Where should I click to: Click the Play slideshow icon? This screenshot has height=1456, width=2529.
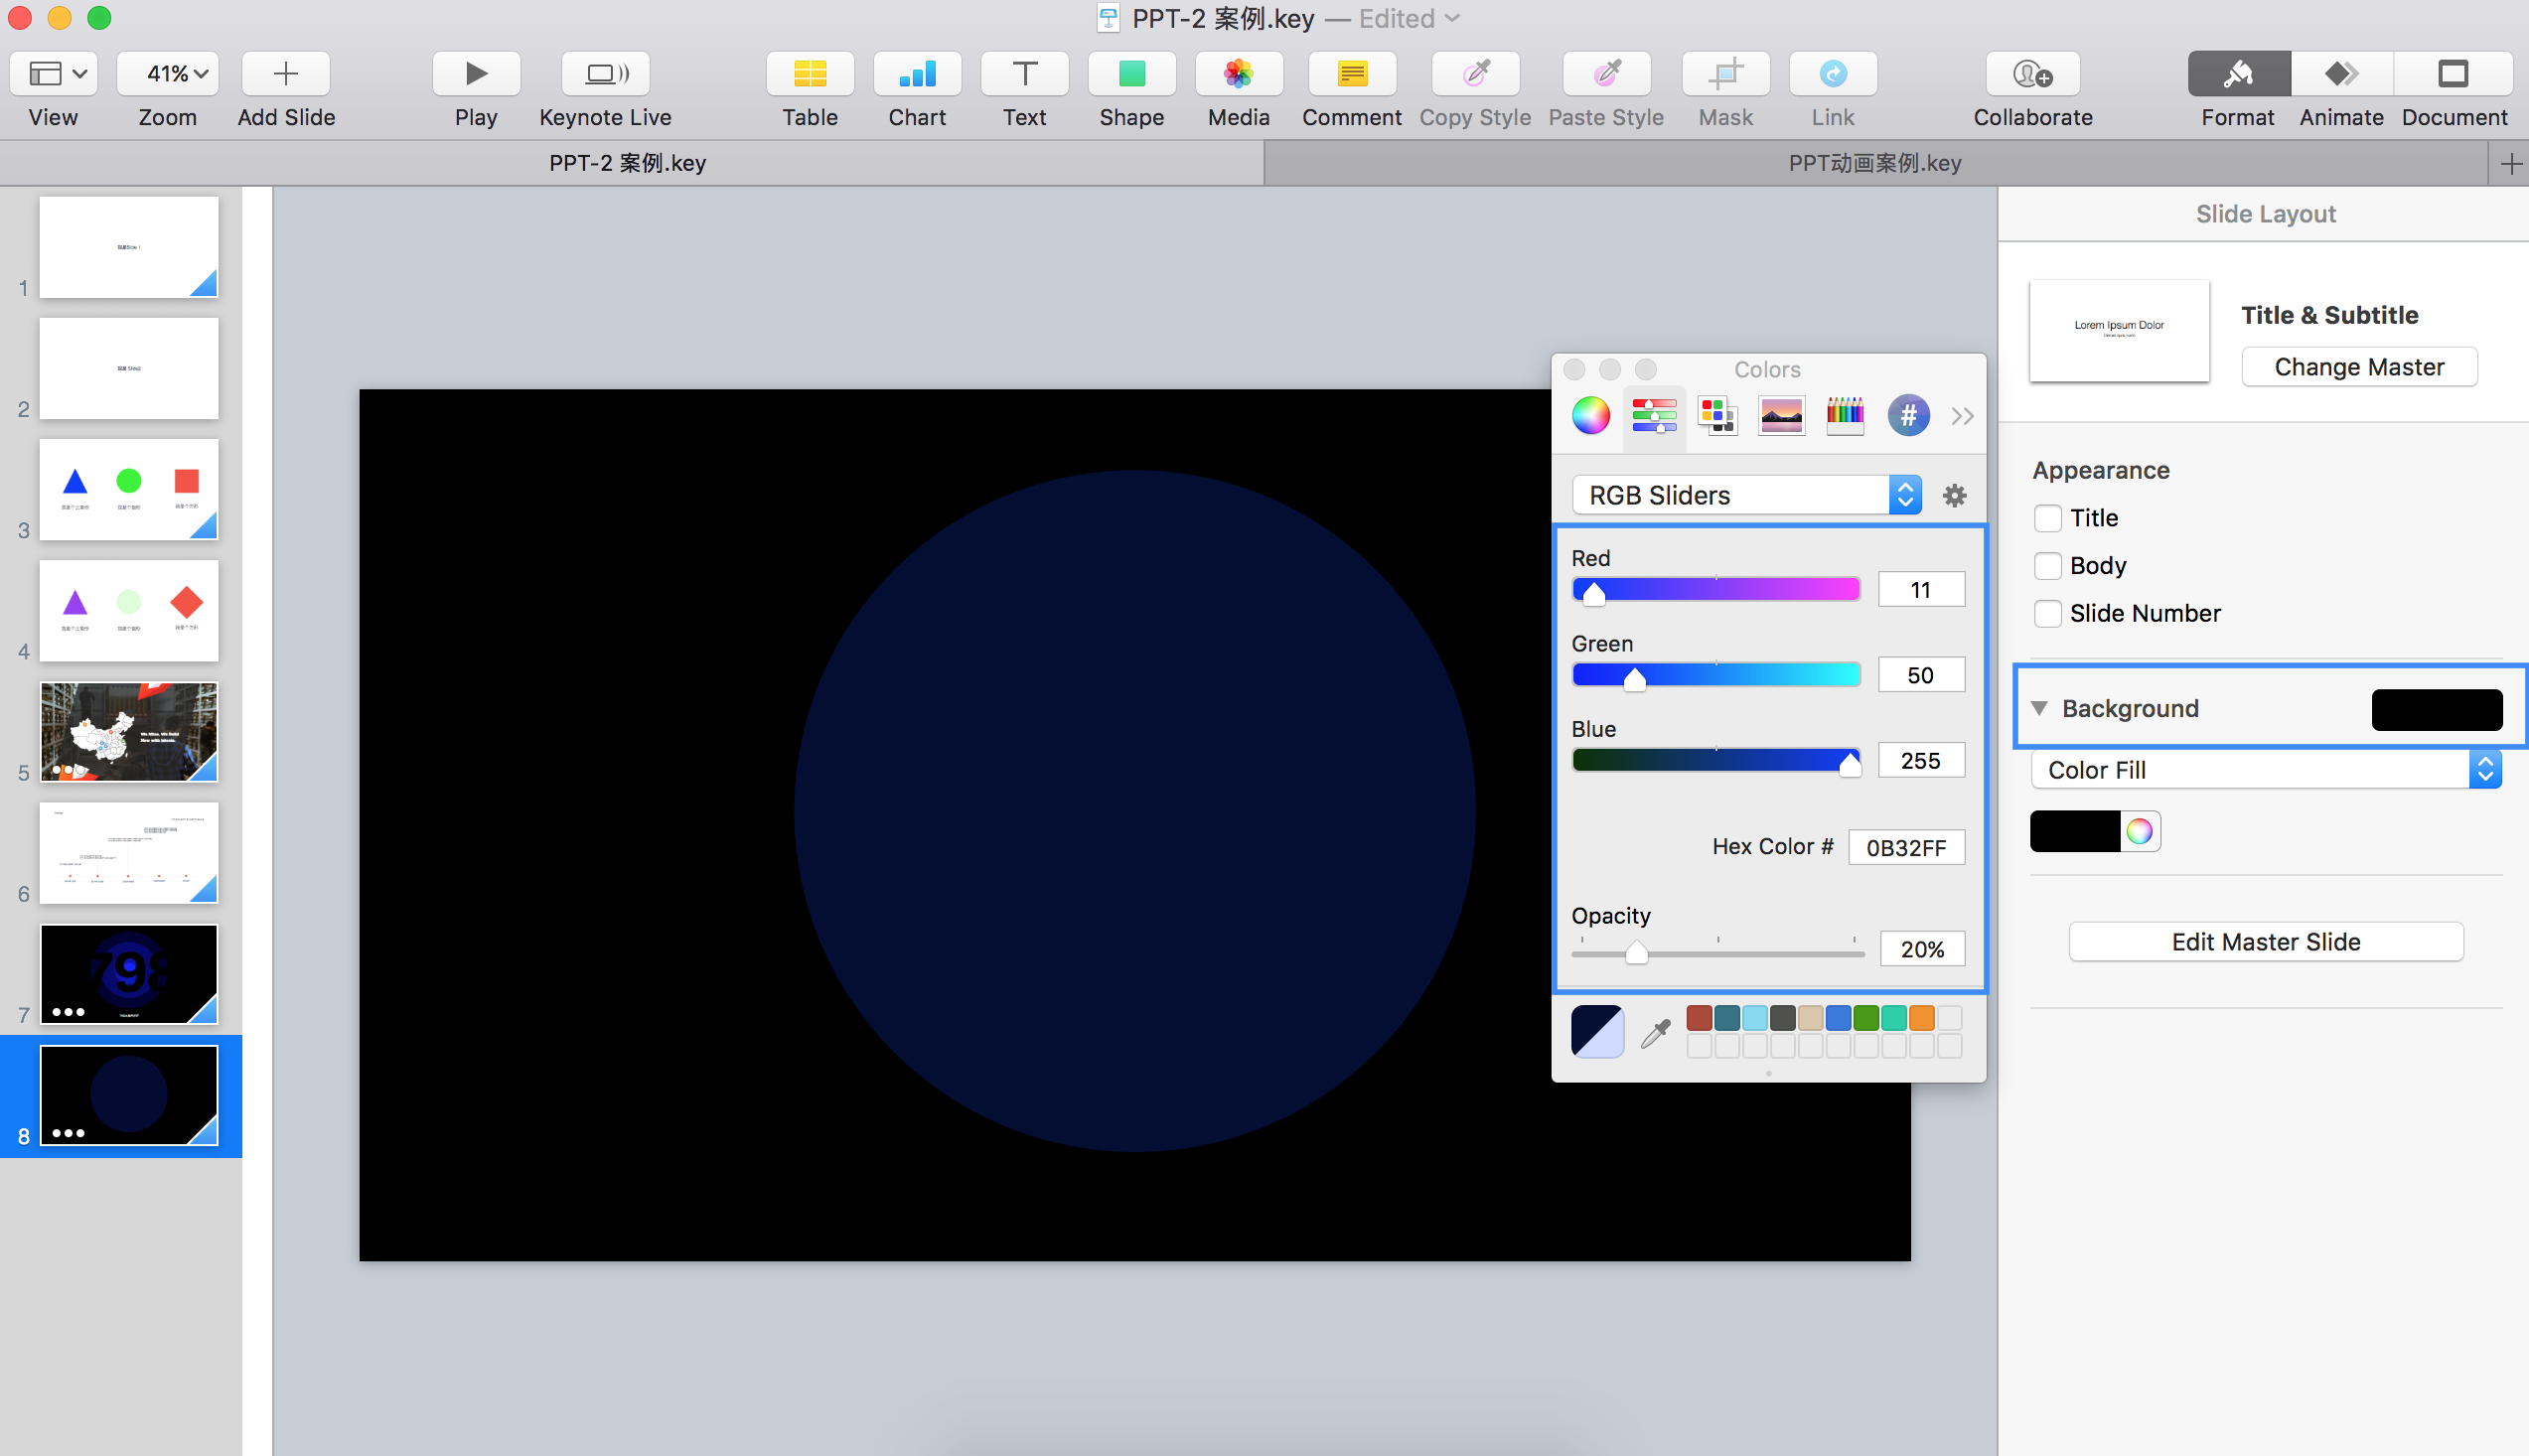(476, 74)
